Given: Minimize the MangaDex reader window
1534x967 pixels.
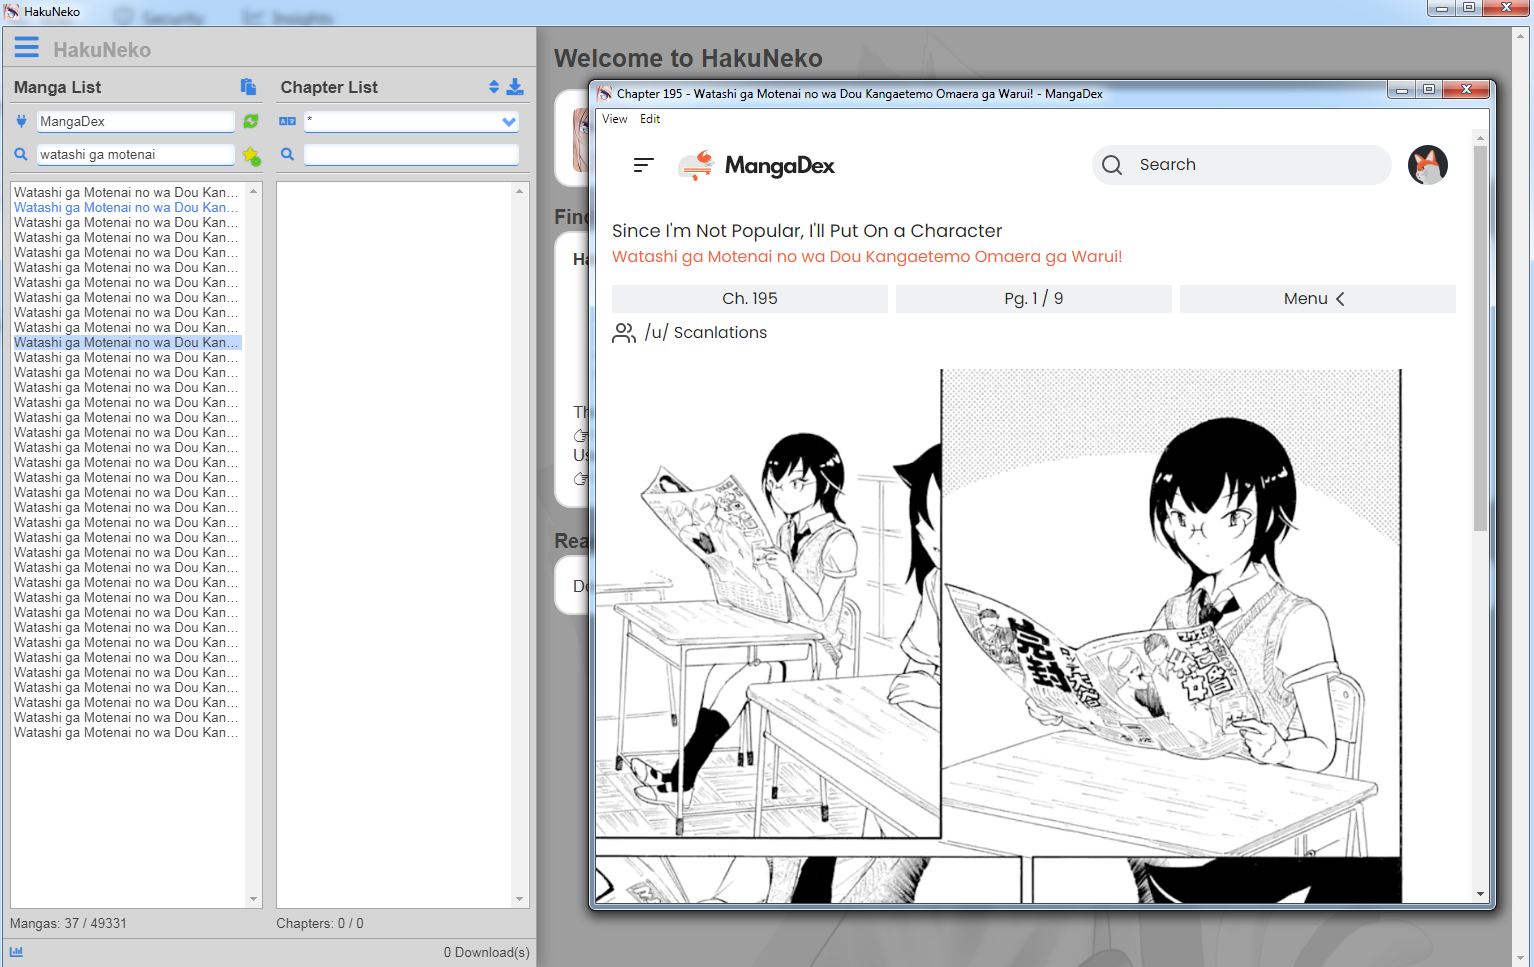Looking at the screenshot, I should tap(1401, 90).
